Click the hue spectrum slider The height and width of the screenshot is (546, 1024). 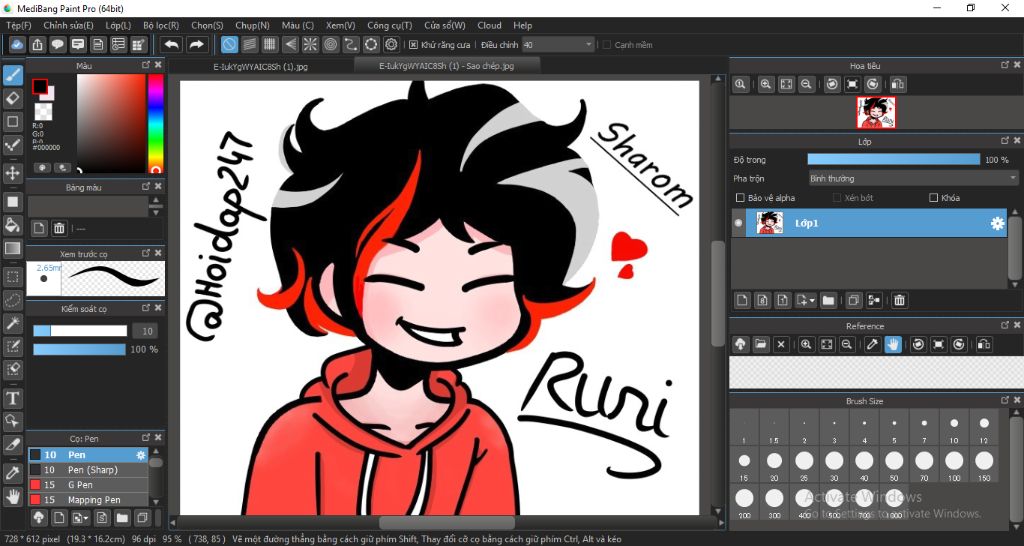click(x=155, y=123)
